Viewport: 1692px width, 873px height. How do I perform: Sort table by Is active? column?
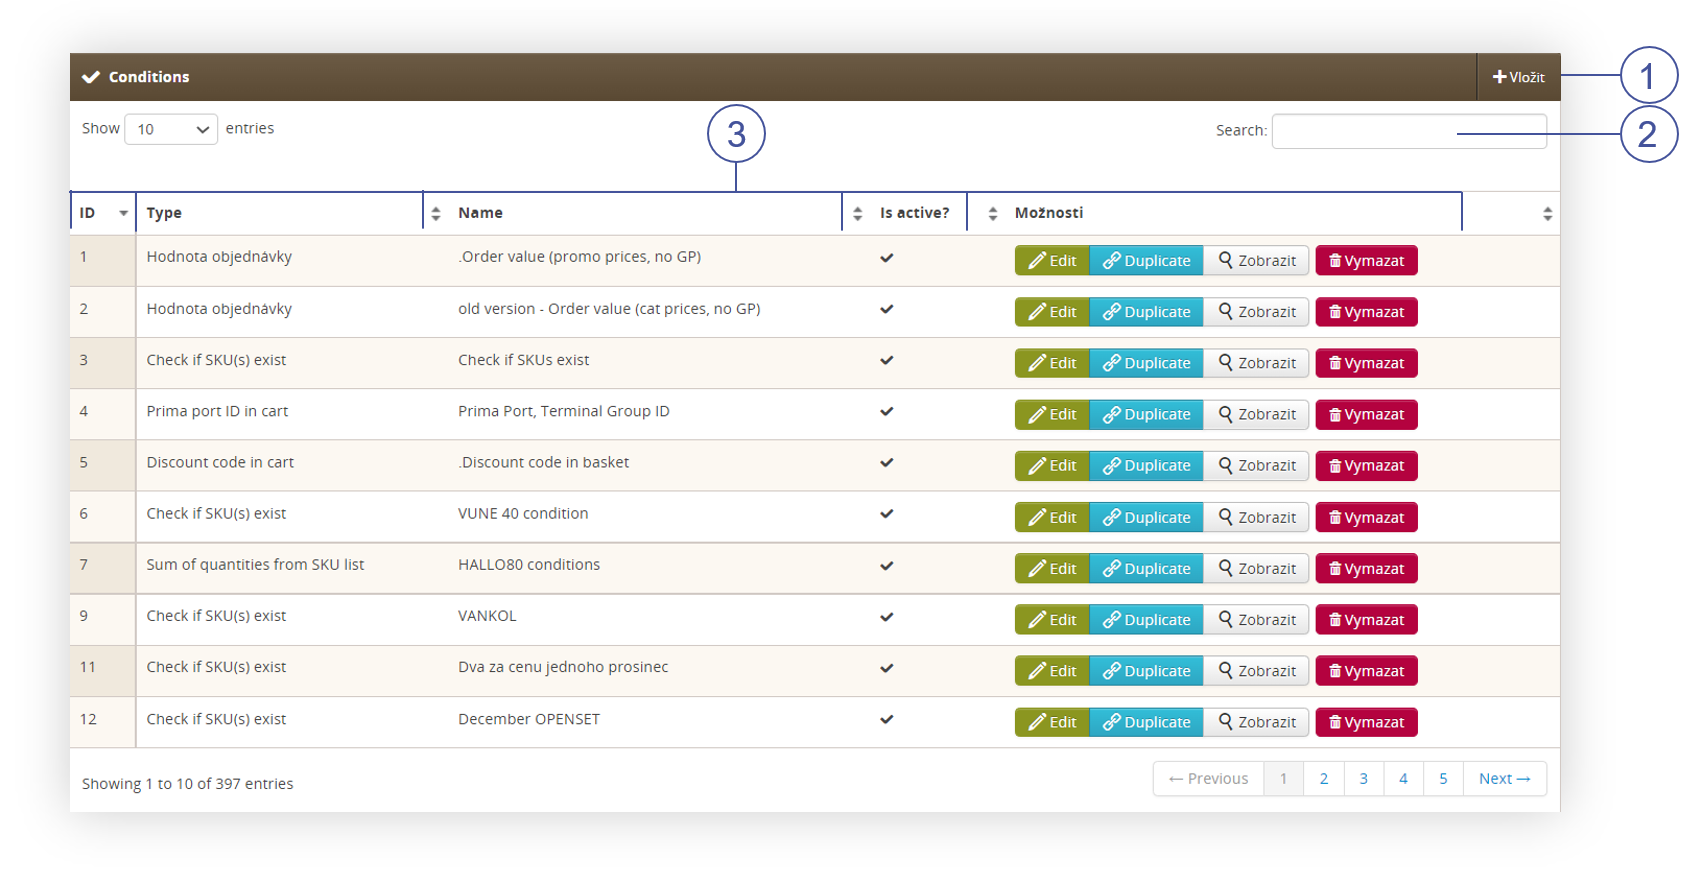[937, 213]
